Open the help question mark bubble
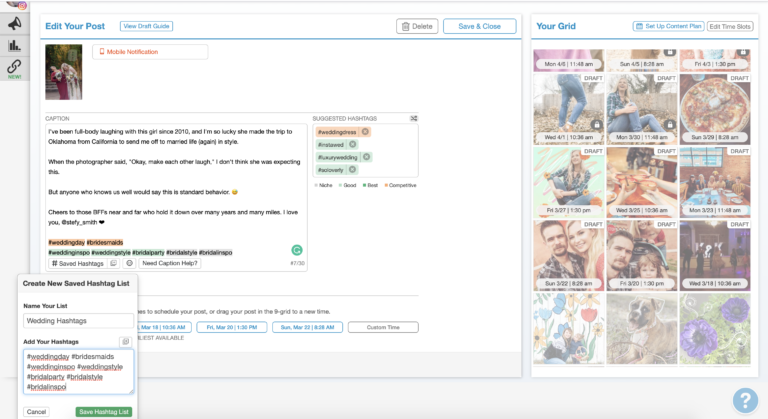The image size is (768, 419). click(745, 400)
